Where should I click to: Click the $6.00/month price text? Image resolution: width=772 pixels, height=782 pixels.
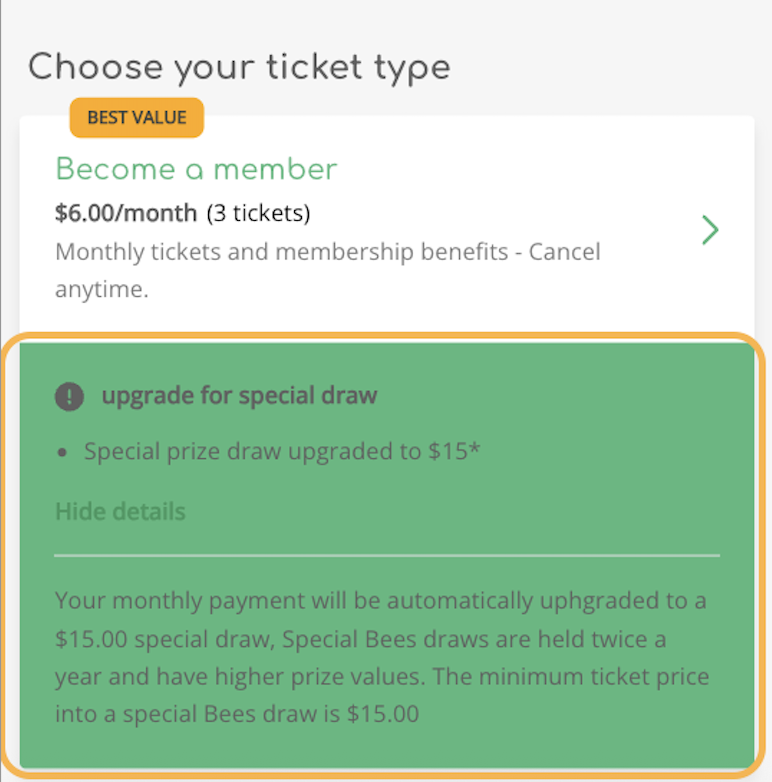127,213
